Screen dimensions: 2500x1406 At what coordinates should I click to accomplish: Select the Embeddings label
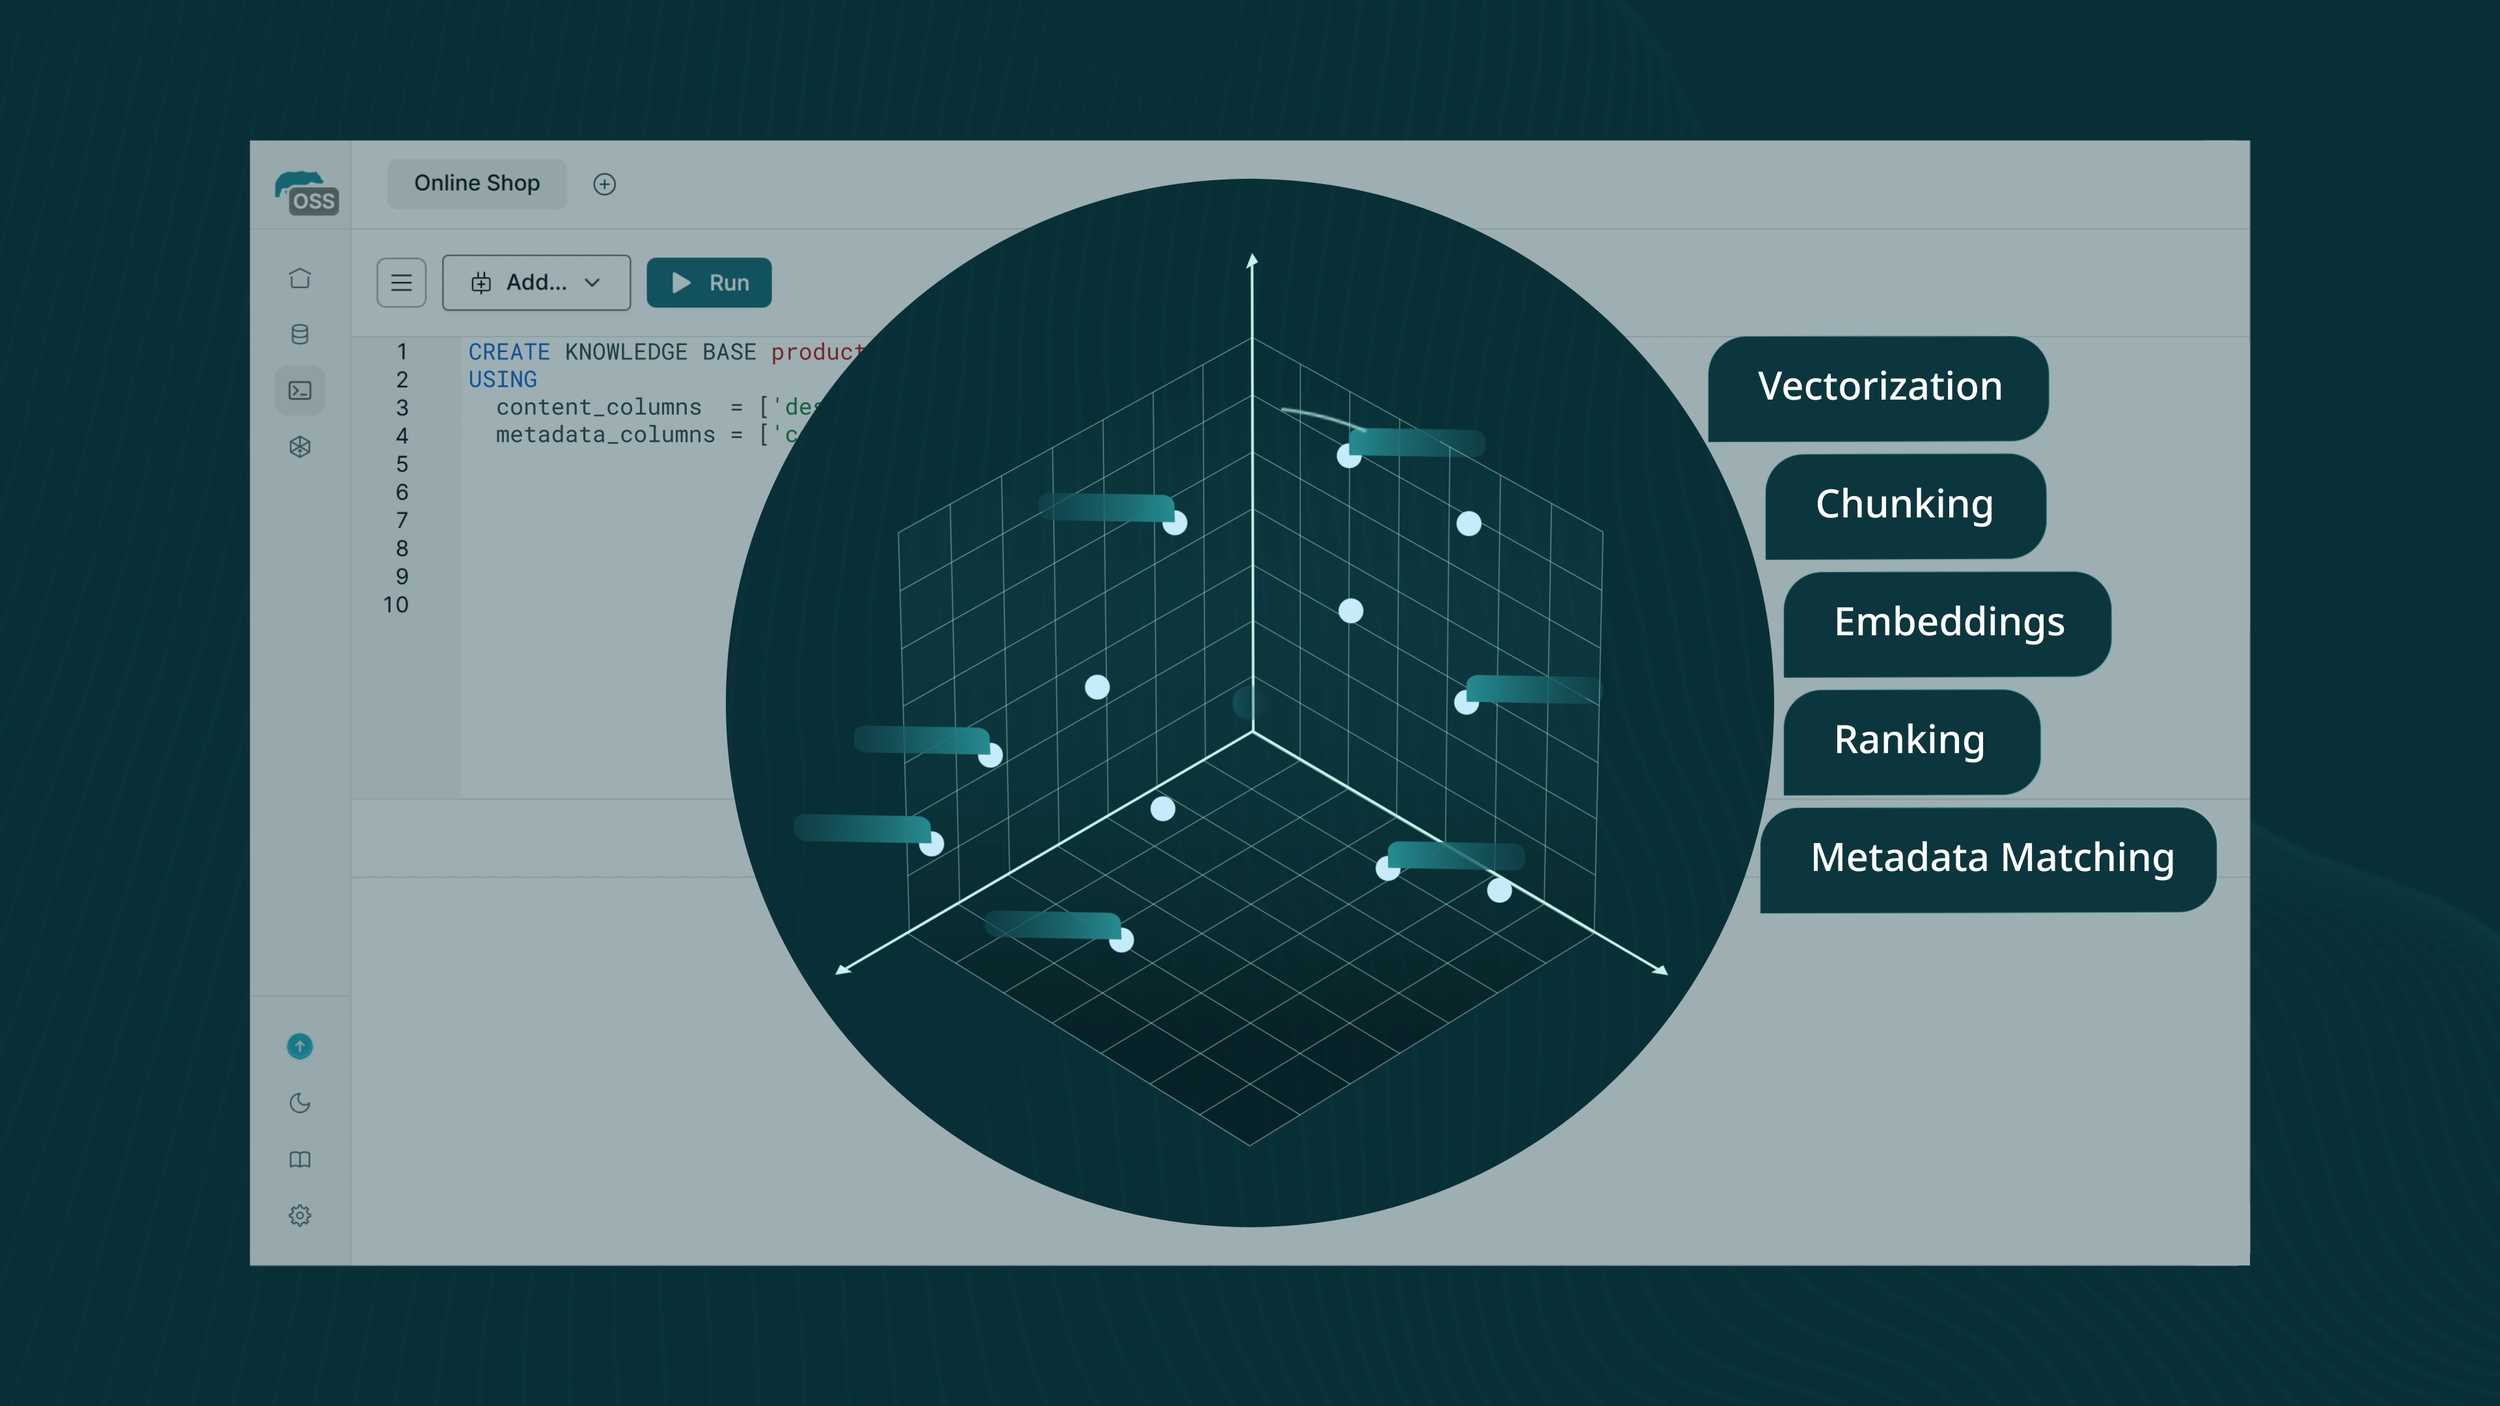coord(1948,623)
